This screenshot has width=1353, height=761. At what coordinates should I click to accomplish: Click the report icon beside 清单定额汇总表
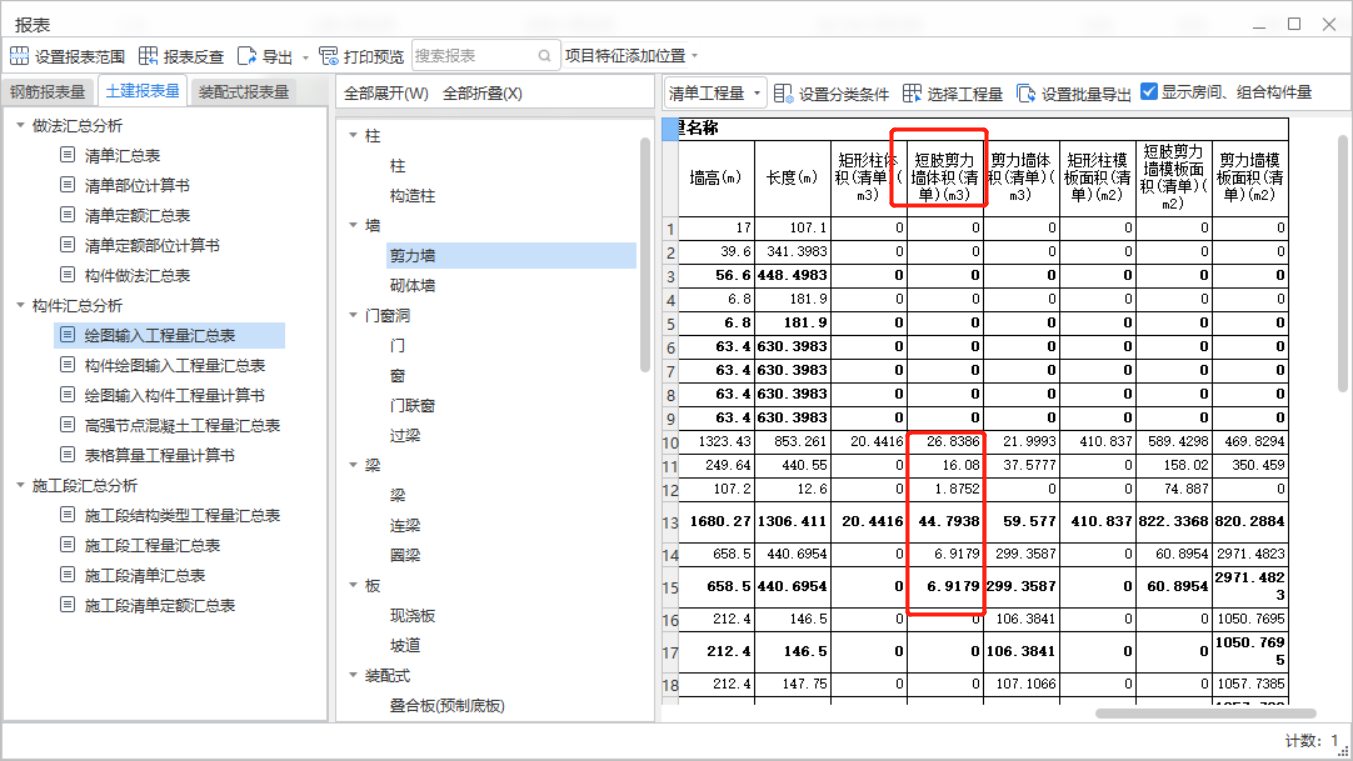tap(67, 215)
